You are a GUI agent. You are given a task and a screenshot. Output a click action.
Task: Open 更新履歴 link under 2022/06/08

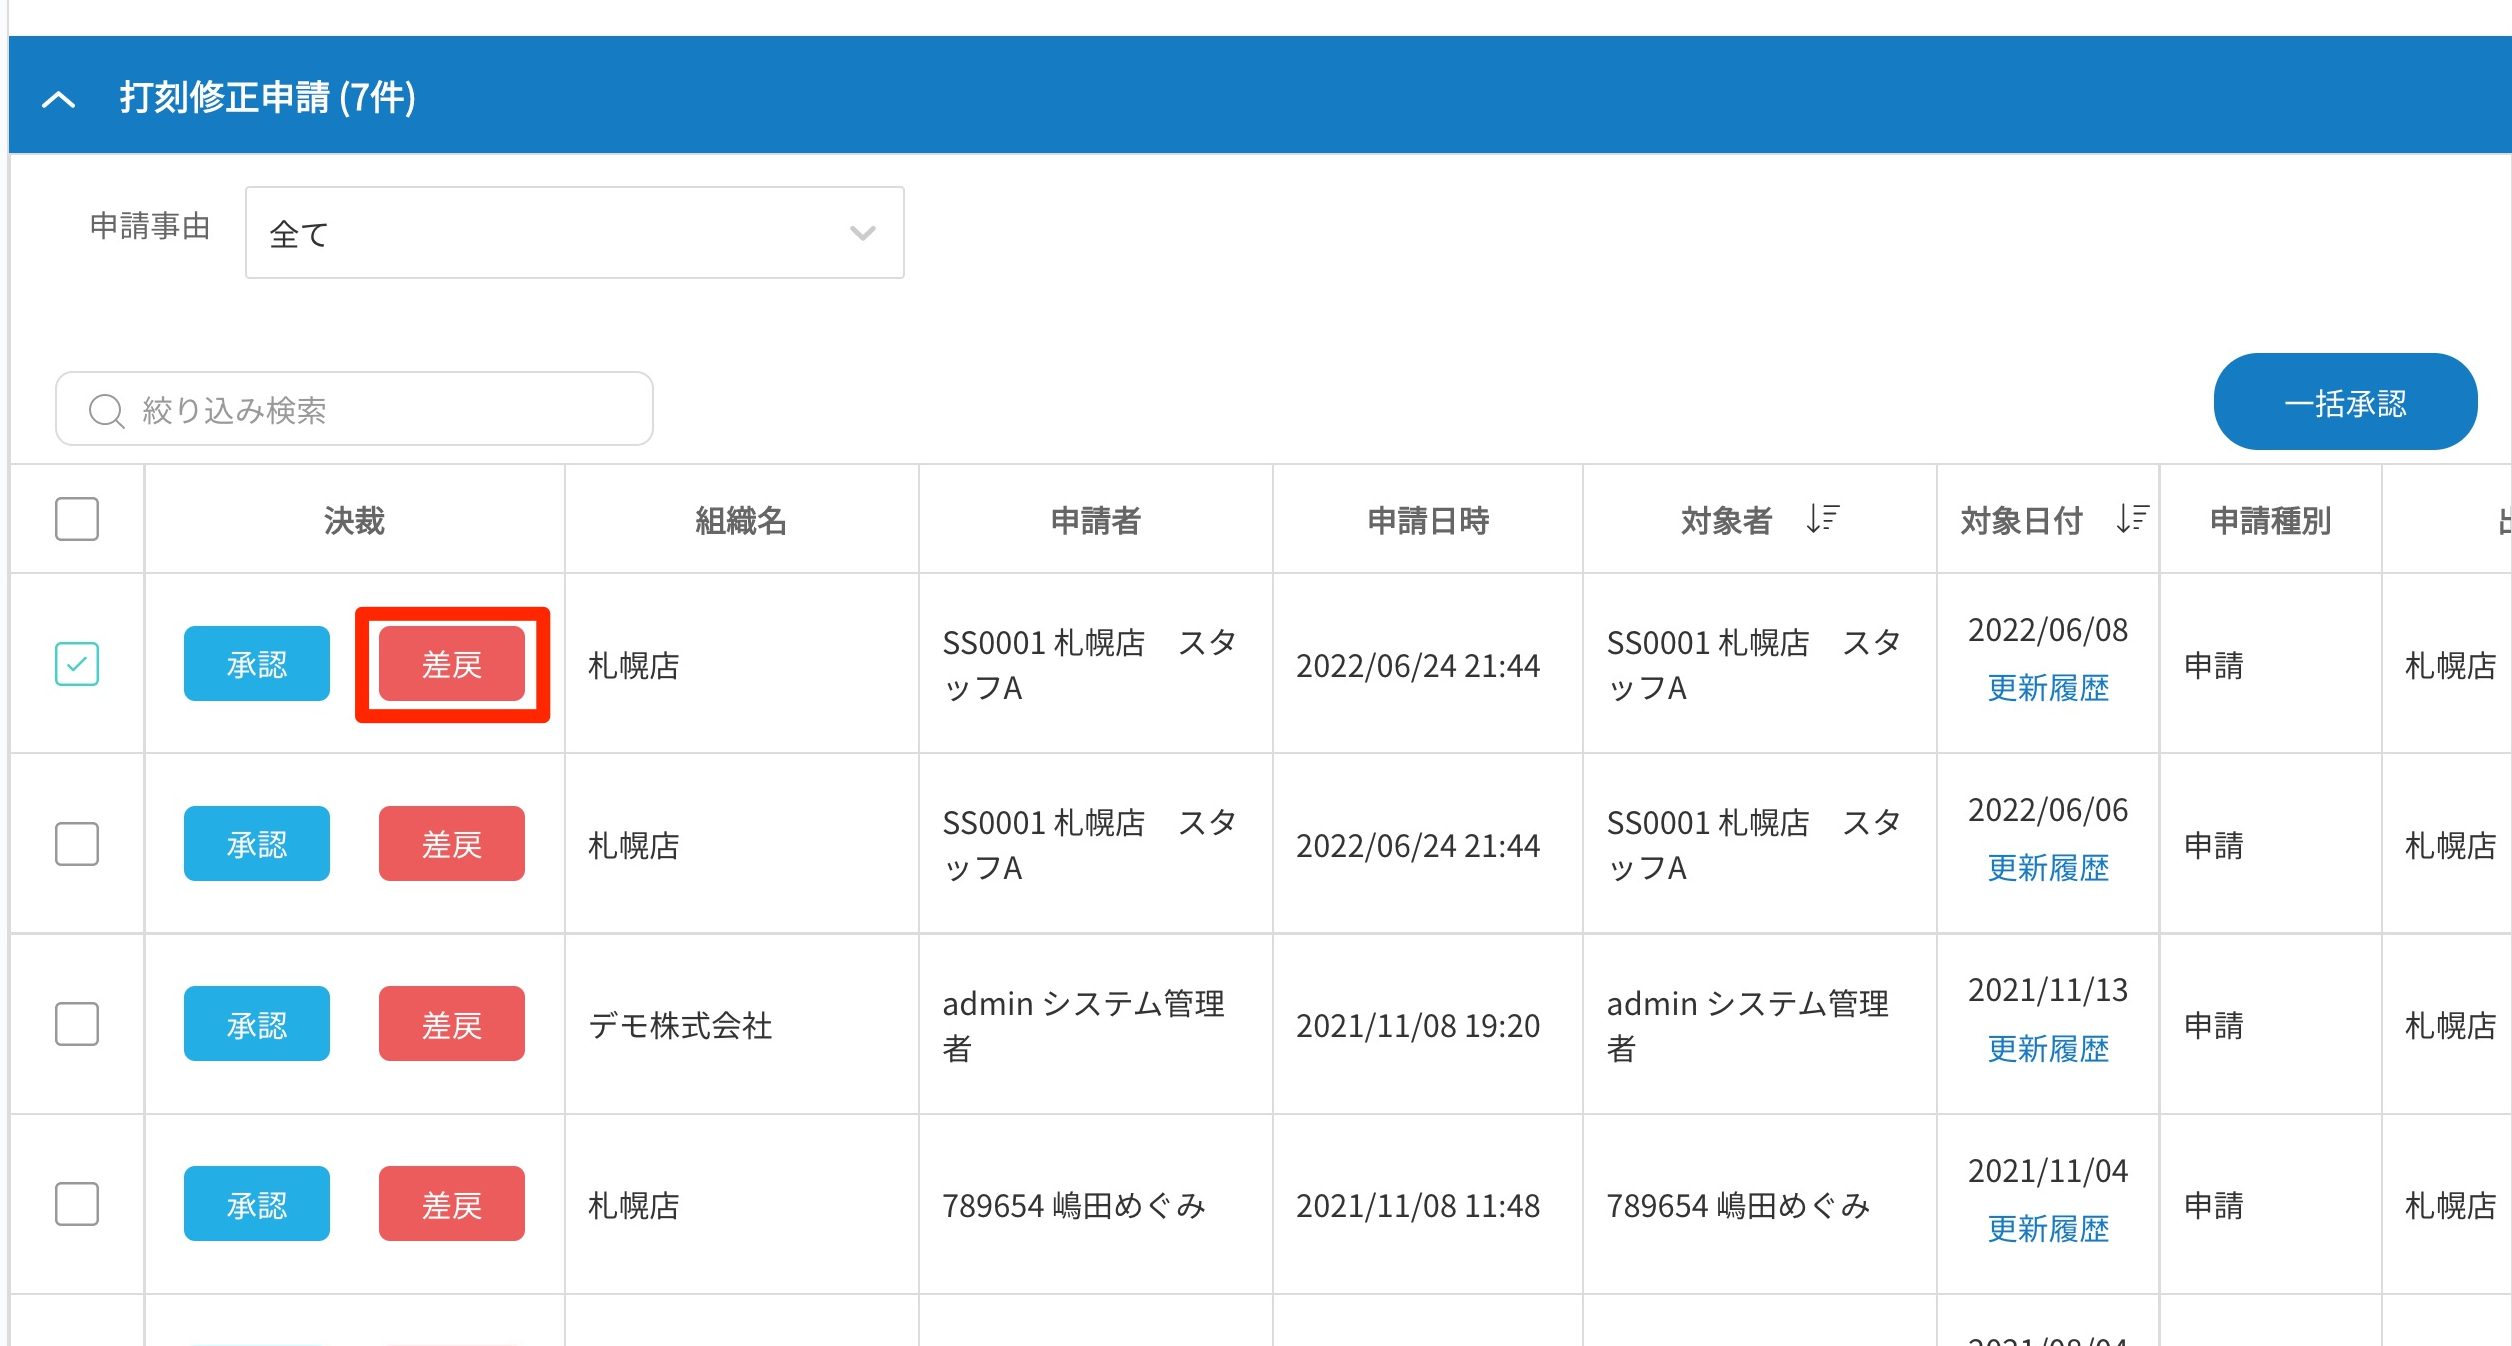point(2047,688)
